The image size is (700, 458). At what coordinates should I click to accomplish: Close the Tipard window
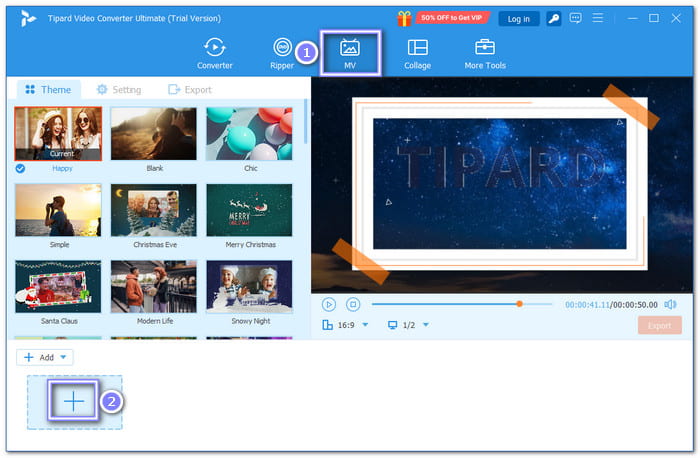676,18
